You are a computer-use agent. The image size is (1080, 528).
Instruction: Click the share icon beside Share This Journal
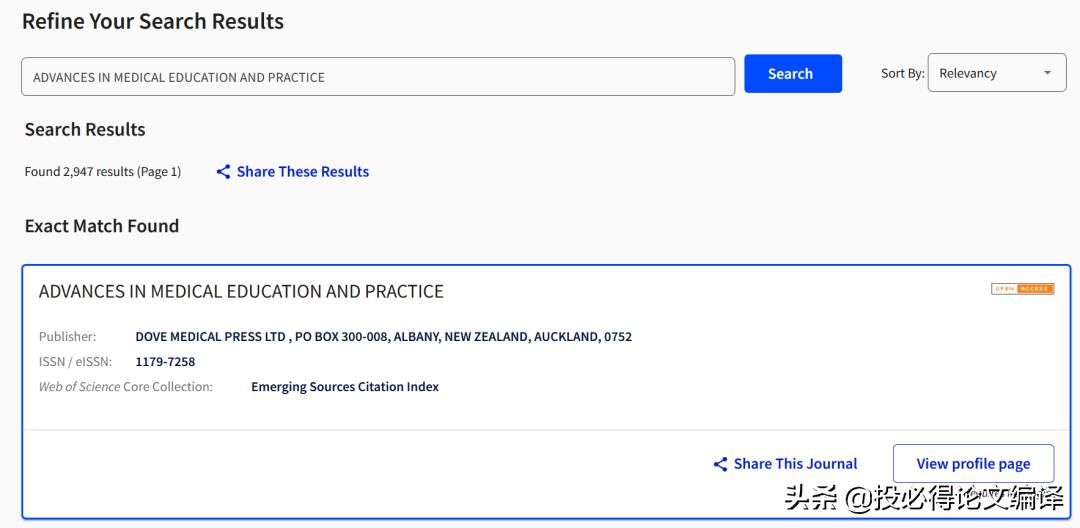pos(720,464)
